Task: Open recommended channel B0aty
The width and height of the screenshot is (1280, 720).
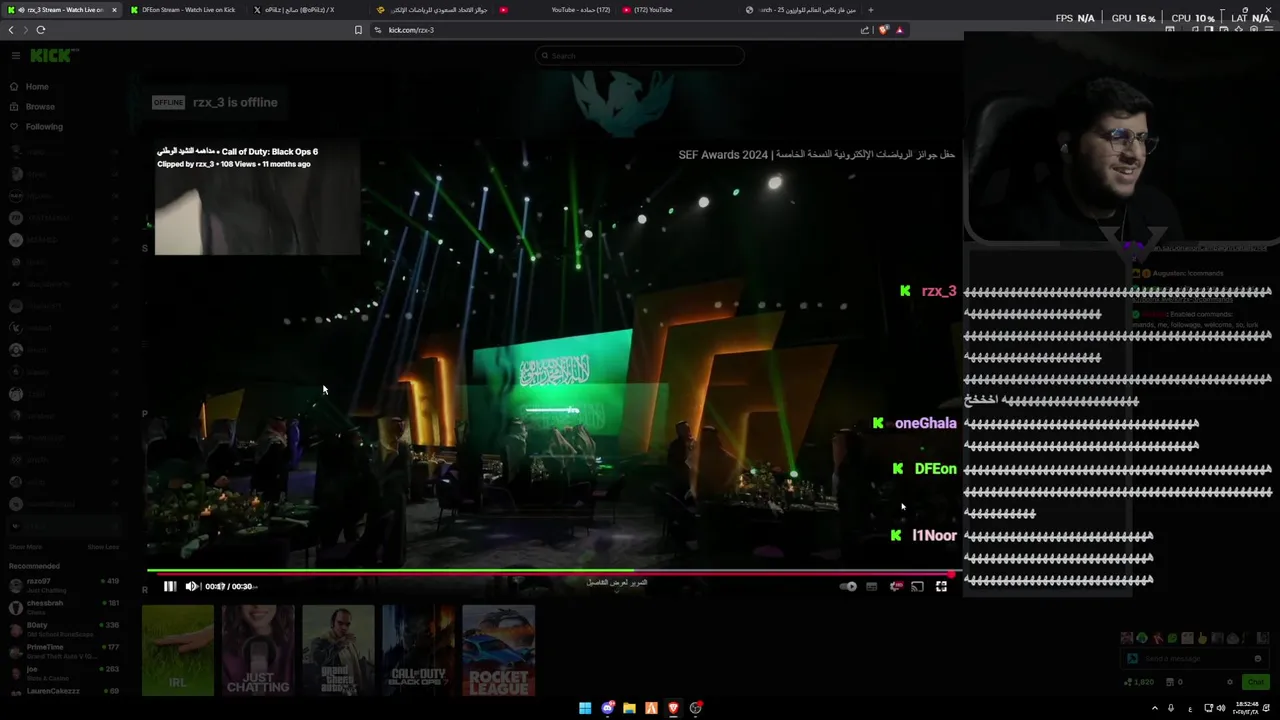Action: 63,629
